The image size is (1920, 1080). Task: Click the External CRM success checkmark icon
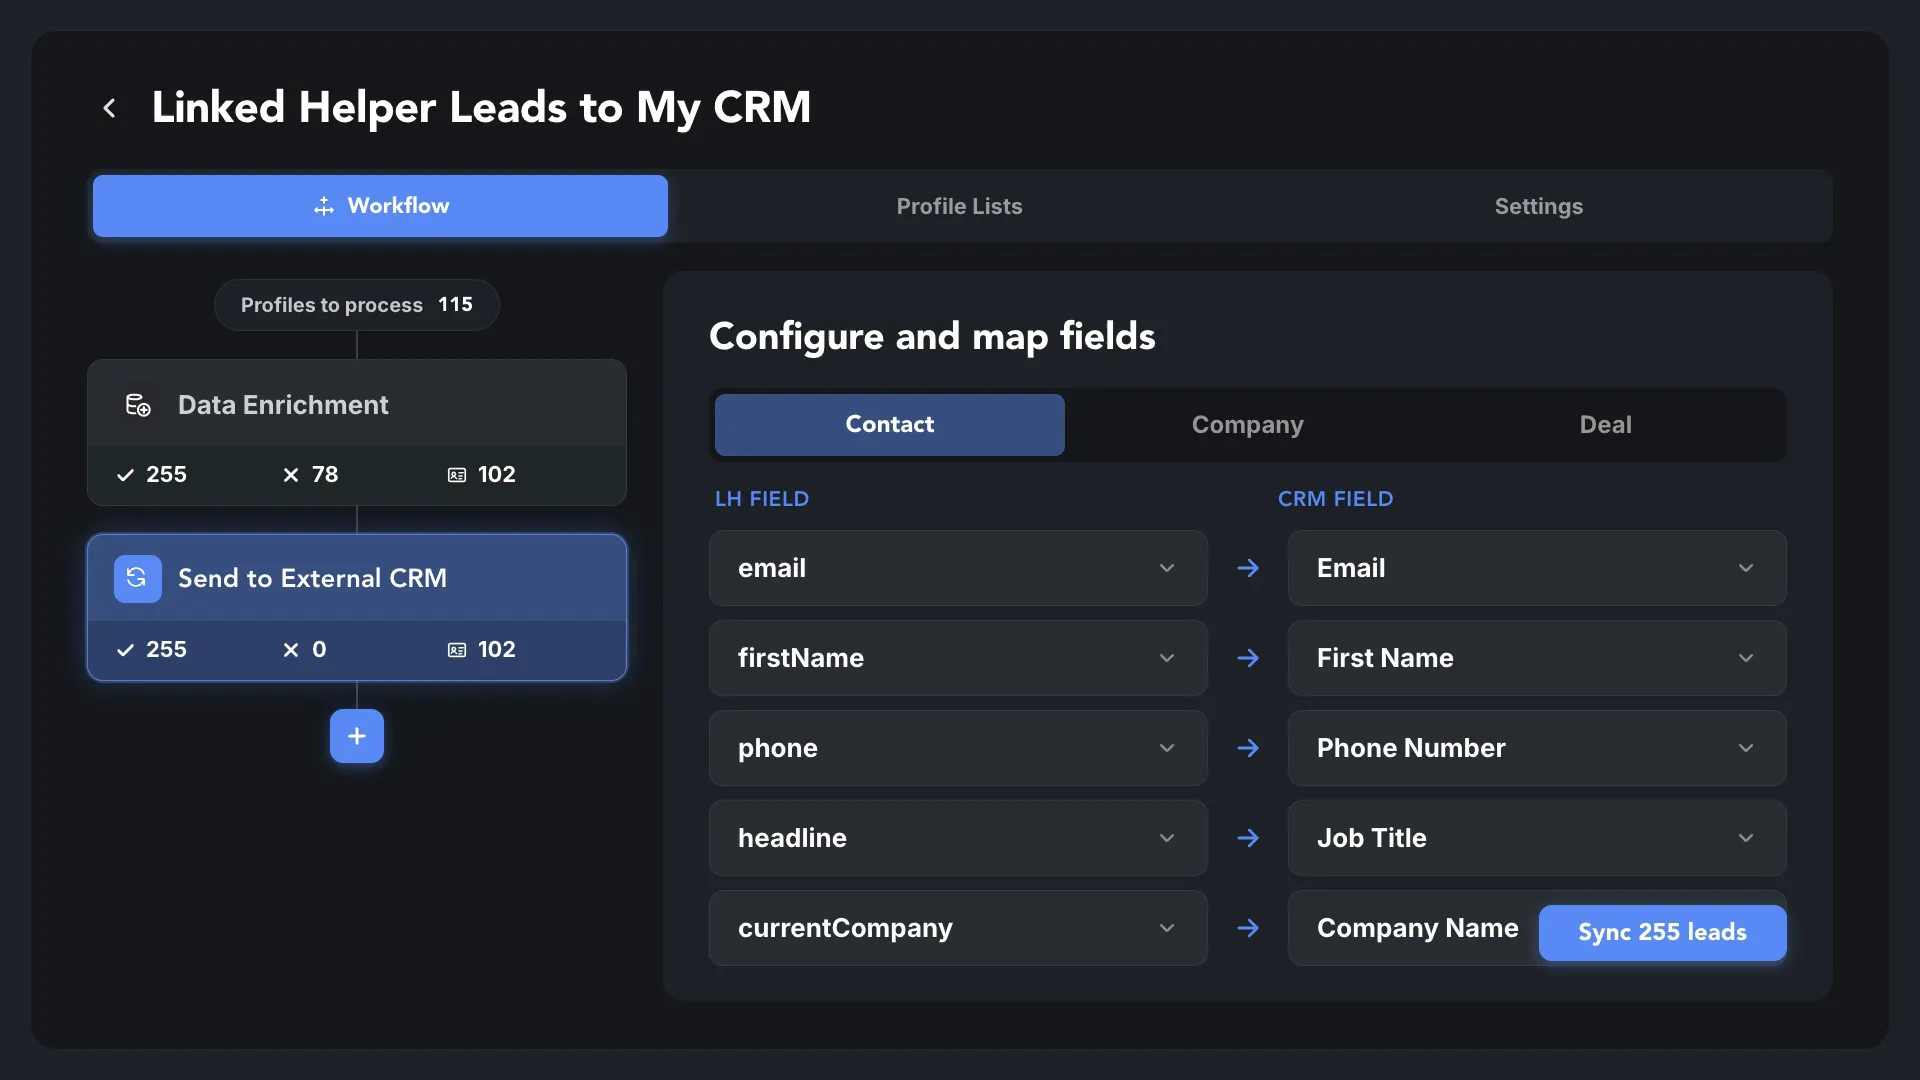click(125, 650)
